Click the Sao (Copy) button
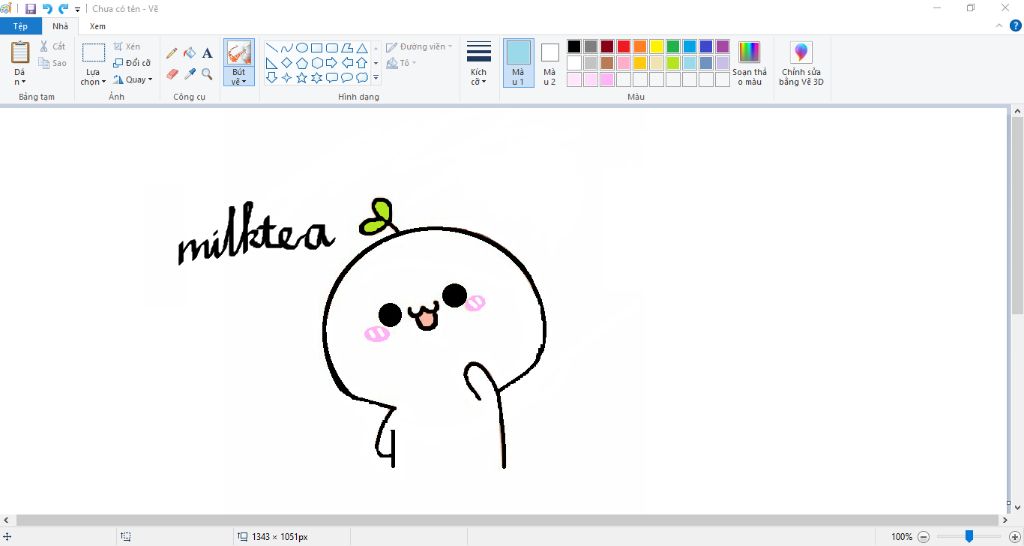 click(x=52, y=63)
